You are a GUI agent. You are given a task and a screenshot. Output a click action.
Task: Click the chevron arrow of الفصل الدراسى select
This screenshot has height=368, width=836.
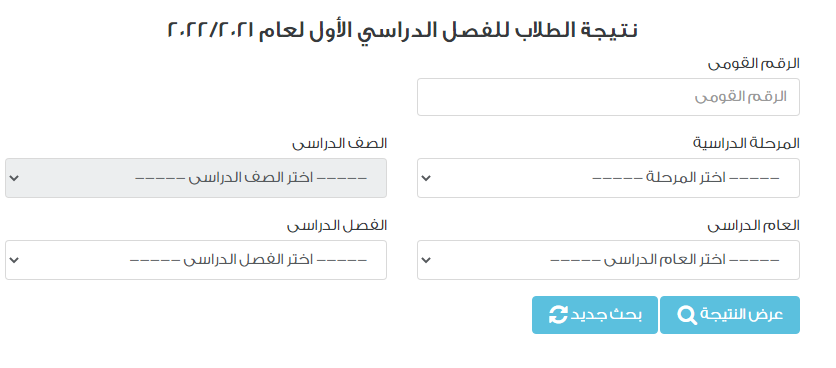(x=14, y=260)
